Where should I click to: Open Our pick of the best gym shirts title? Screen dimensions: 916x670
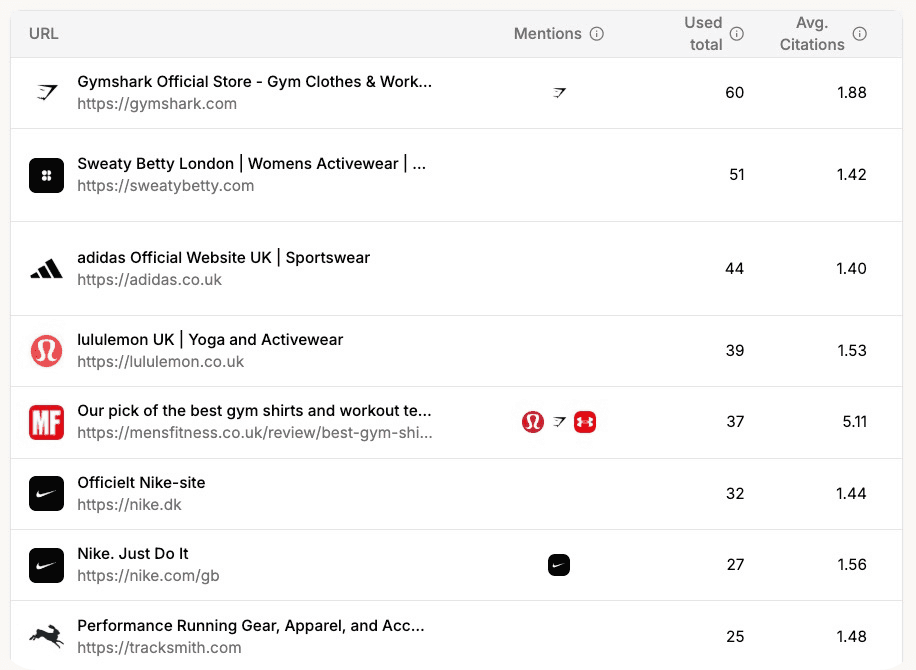point(255,411)
